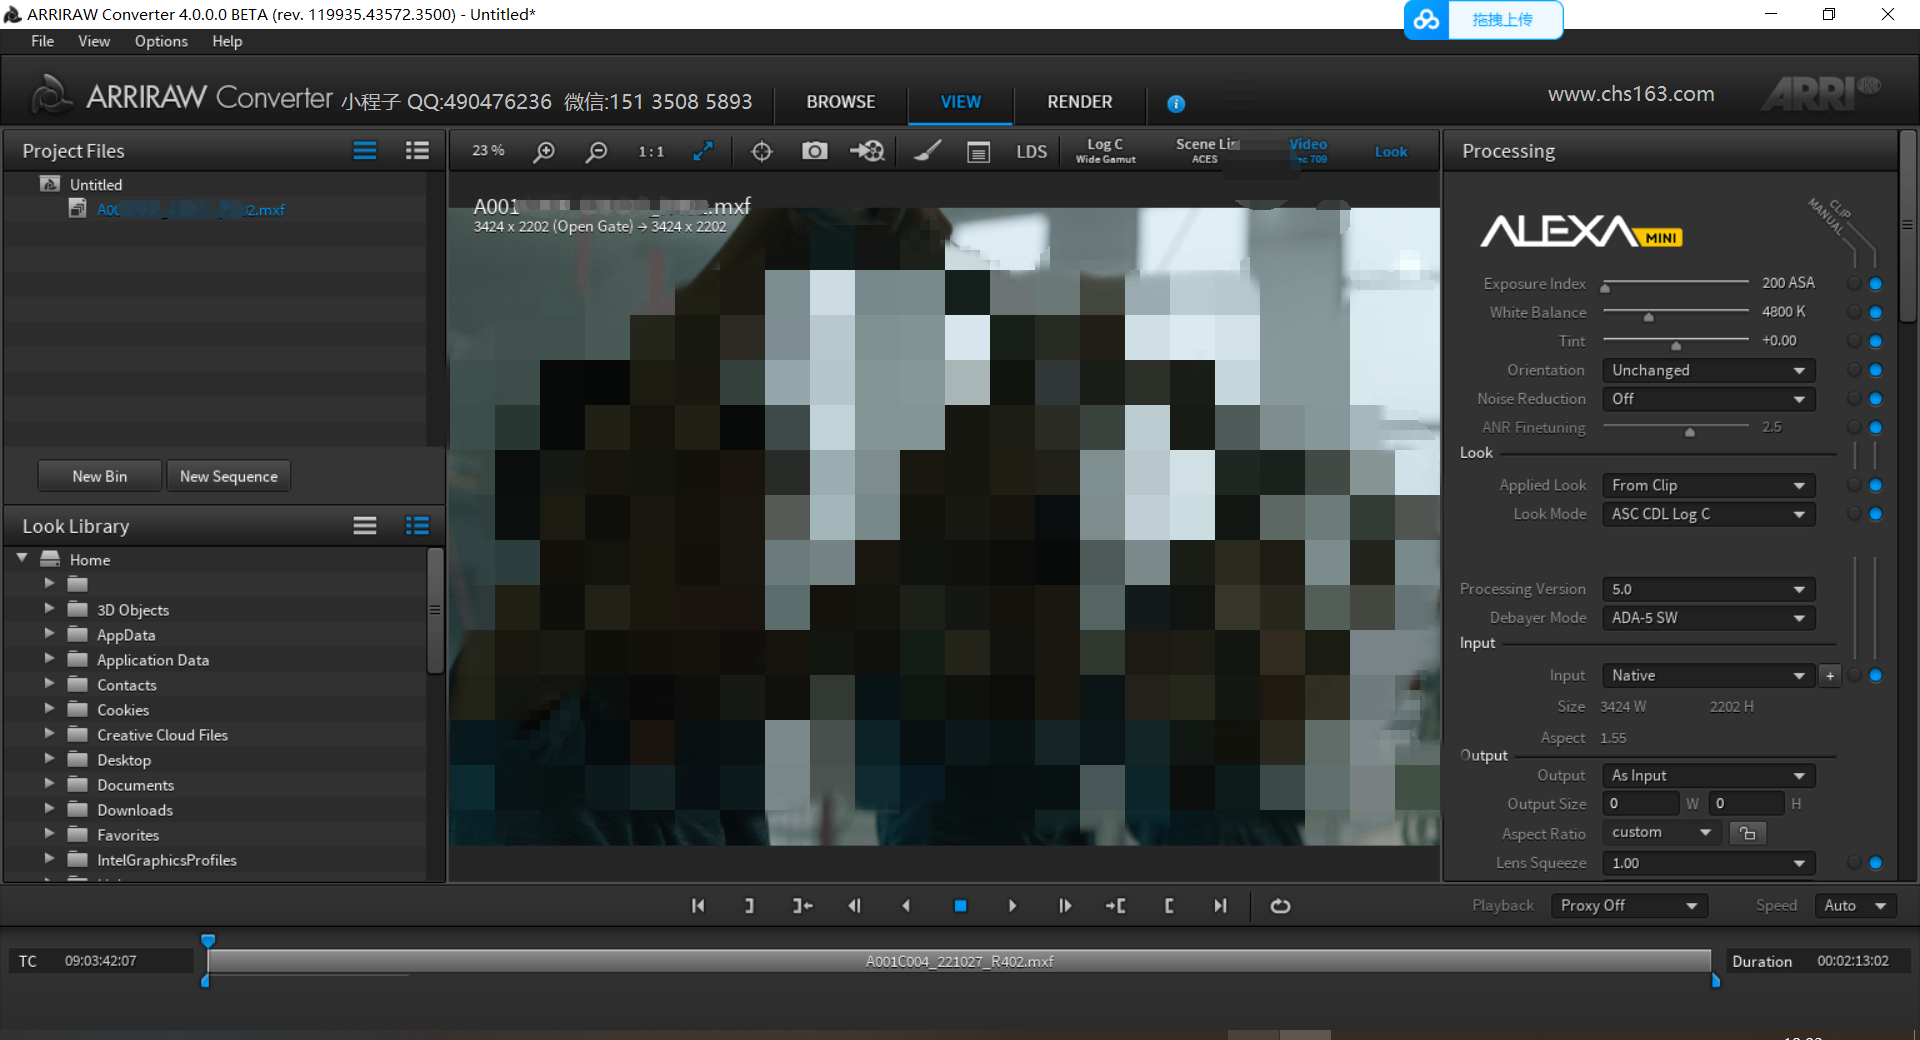The image size is (1920, 1040).
Task: Open the File menu
Action: tap(43, 41)
